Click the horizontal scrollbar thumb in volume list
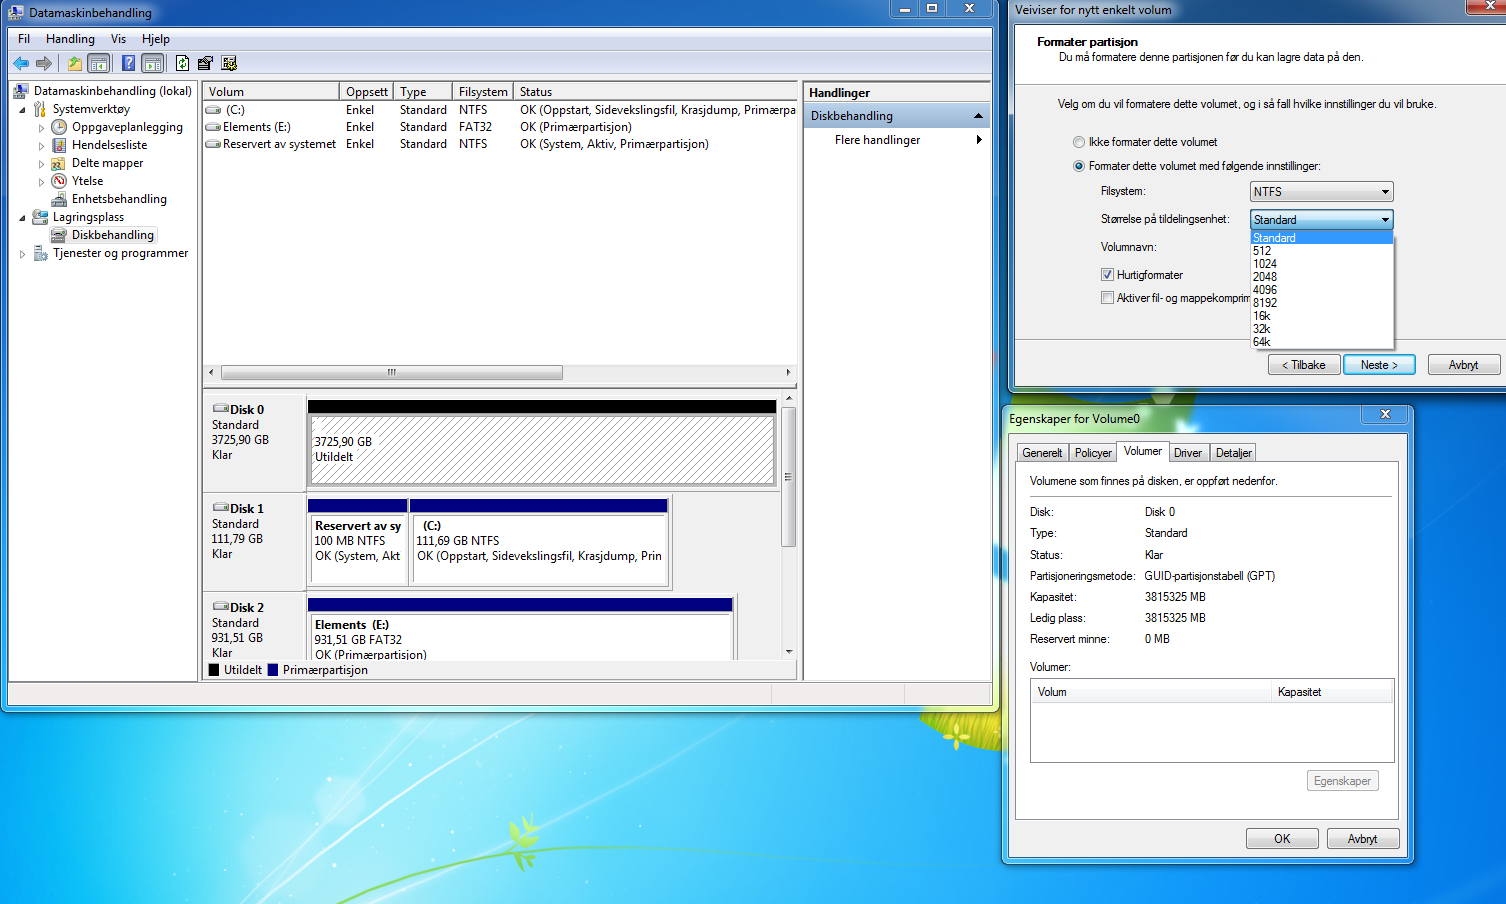Screen dimensions: 1506x904 click(x=392, y=372)
